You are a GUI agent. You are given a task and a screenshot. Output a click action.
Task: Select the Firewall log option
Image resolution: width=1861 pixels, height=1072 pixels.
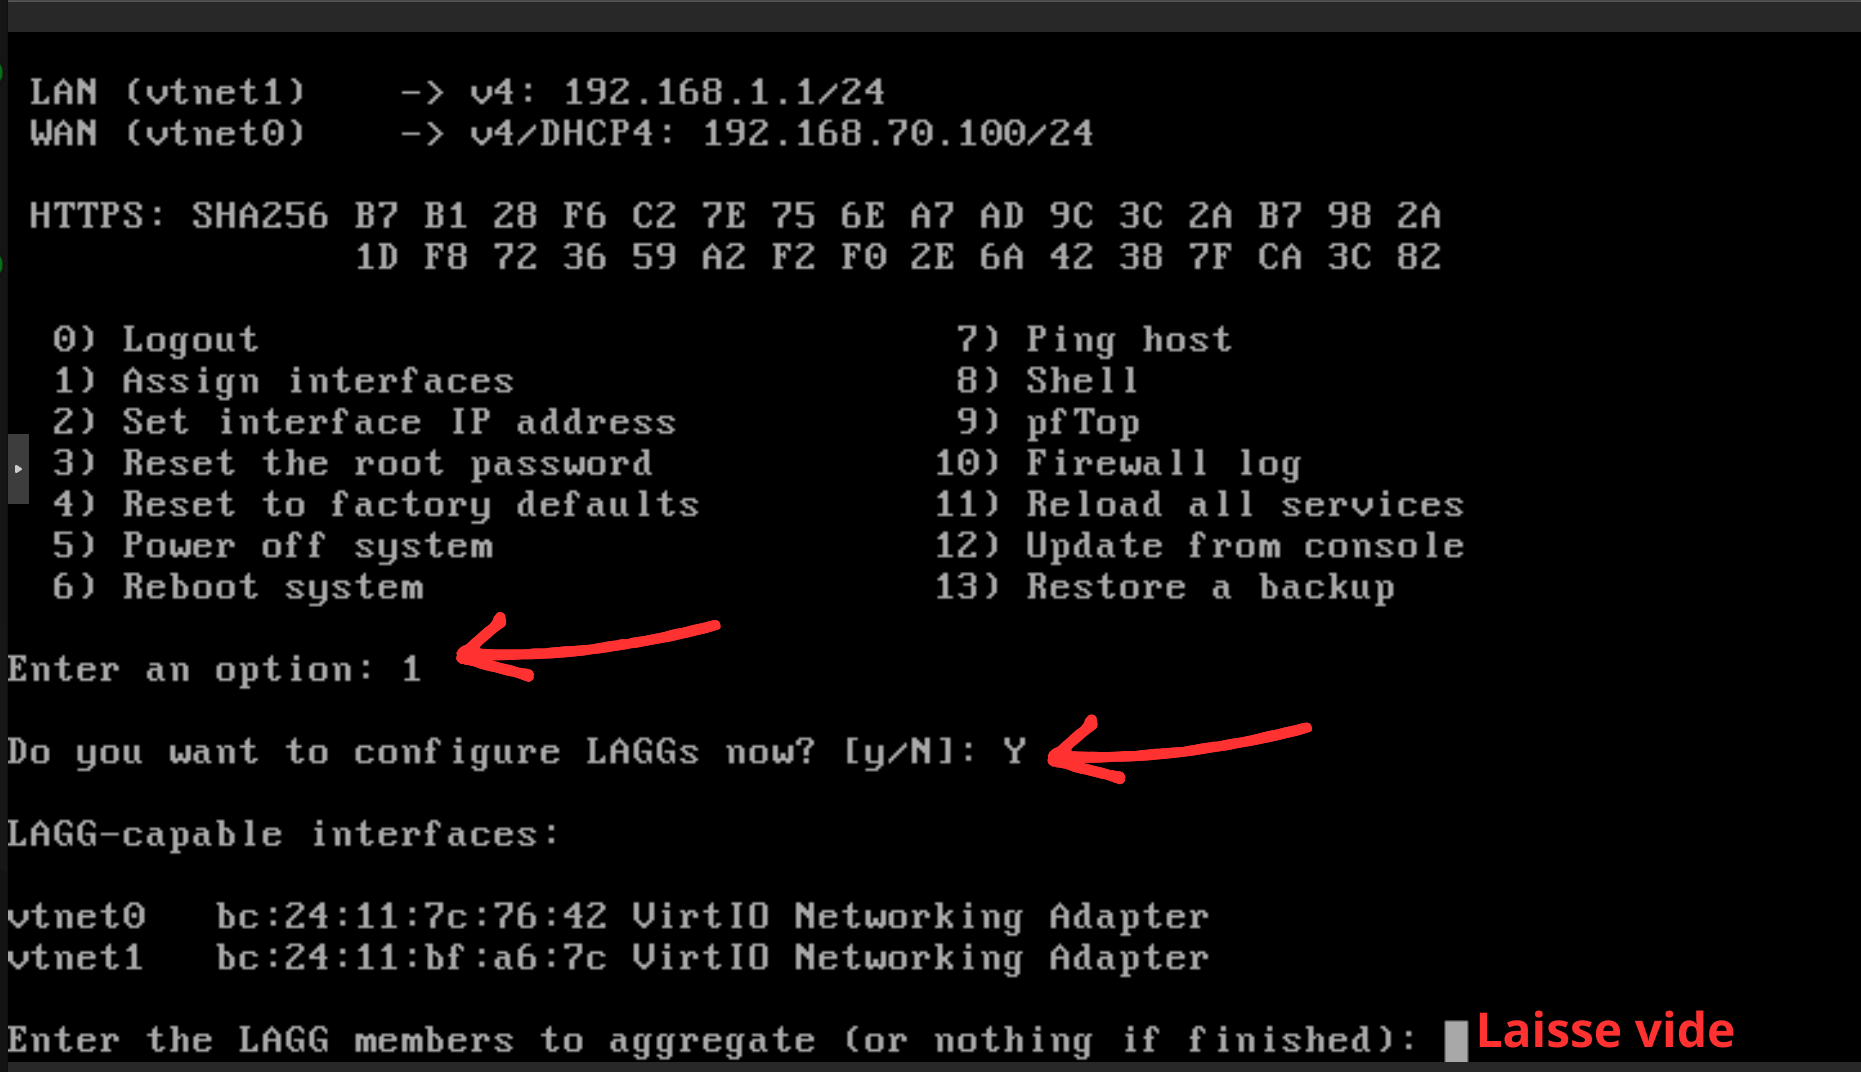click(1118, 463)
